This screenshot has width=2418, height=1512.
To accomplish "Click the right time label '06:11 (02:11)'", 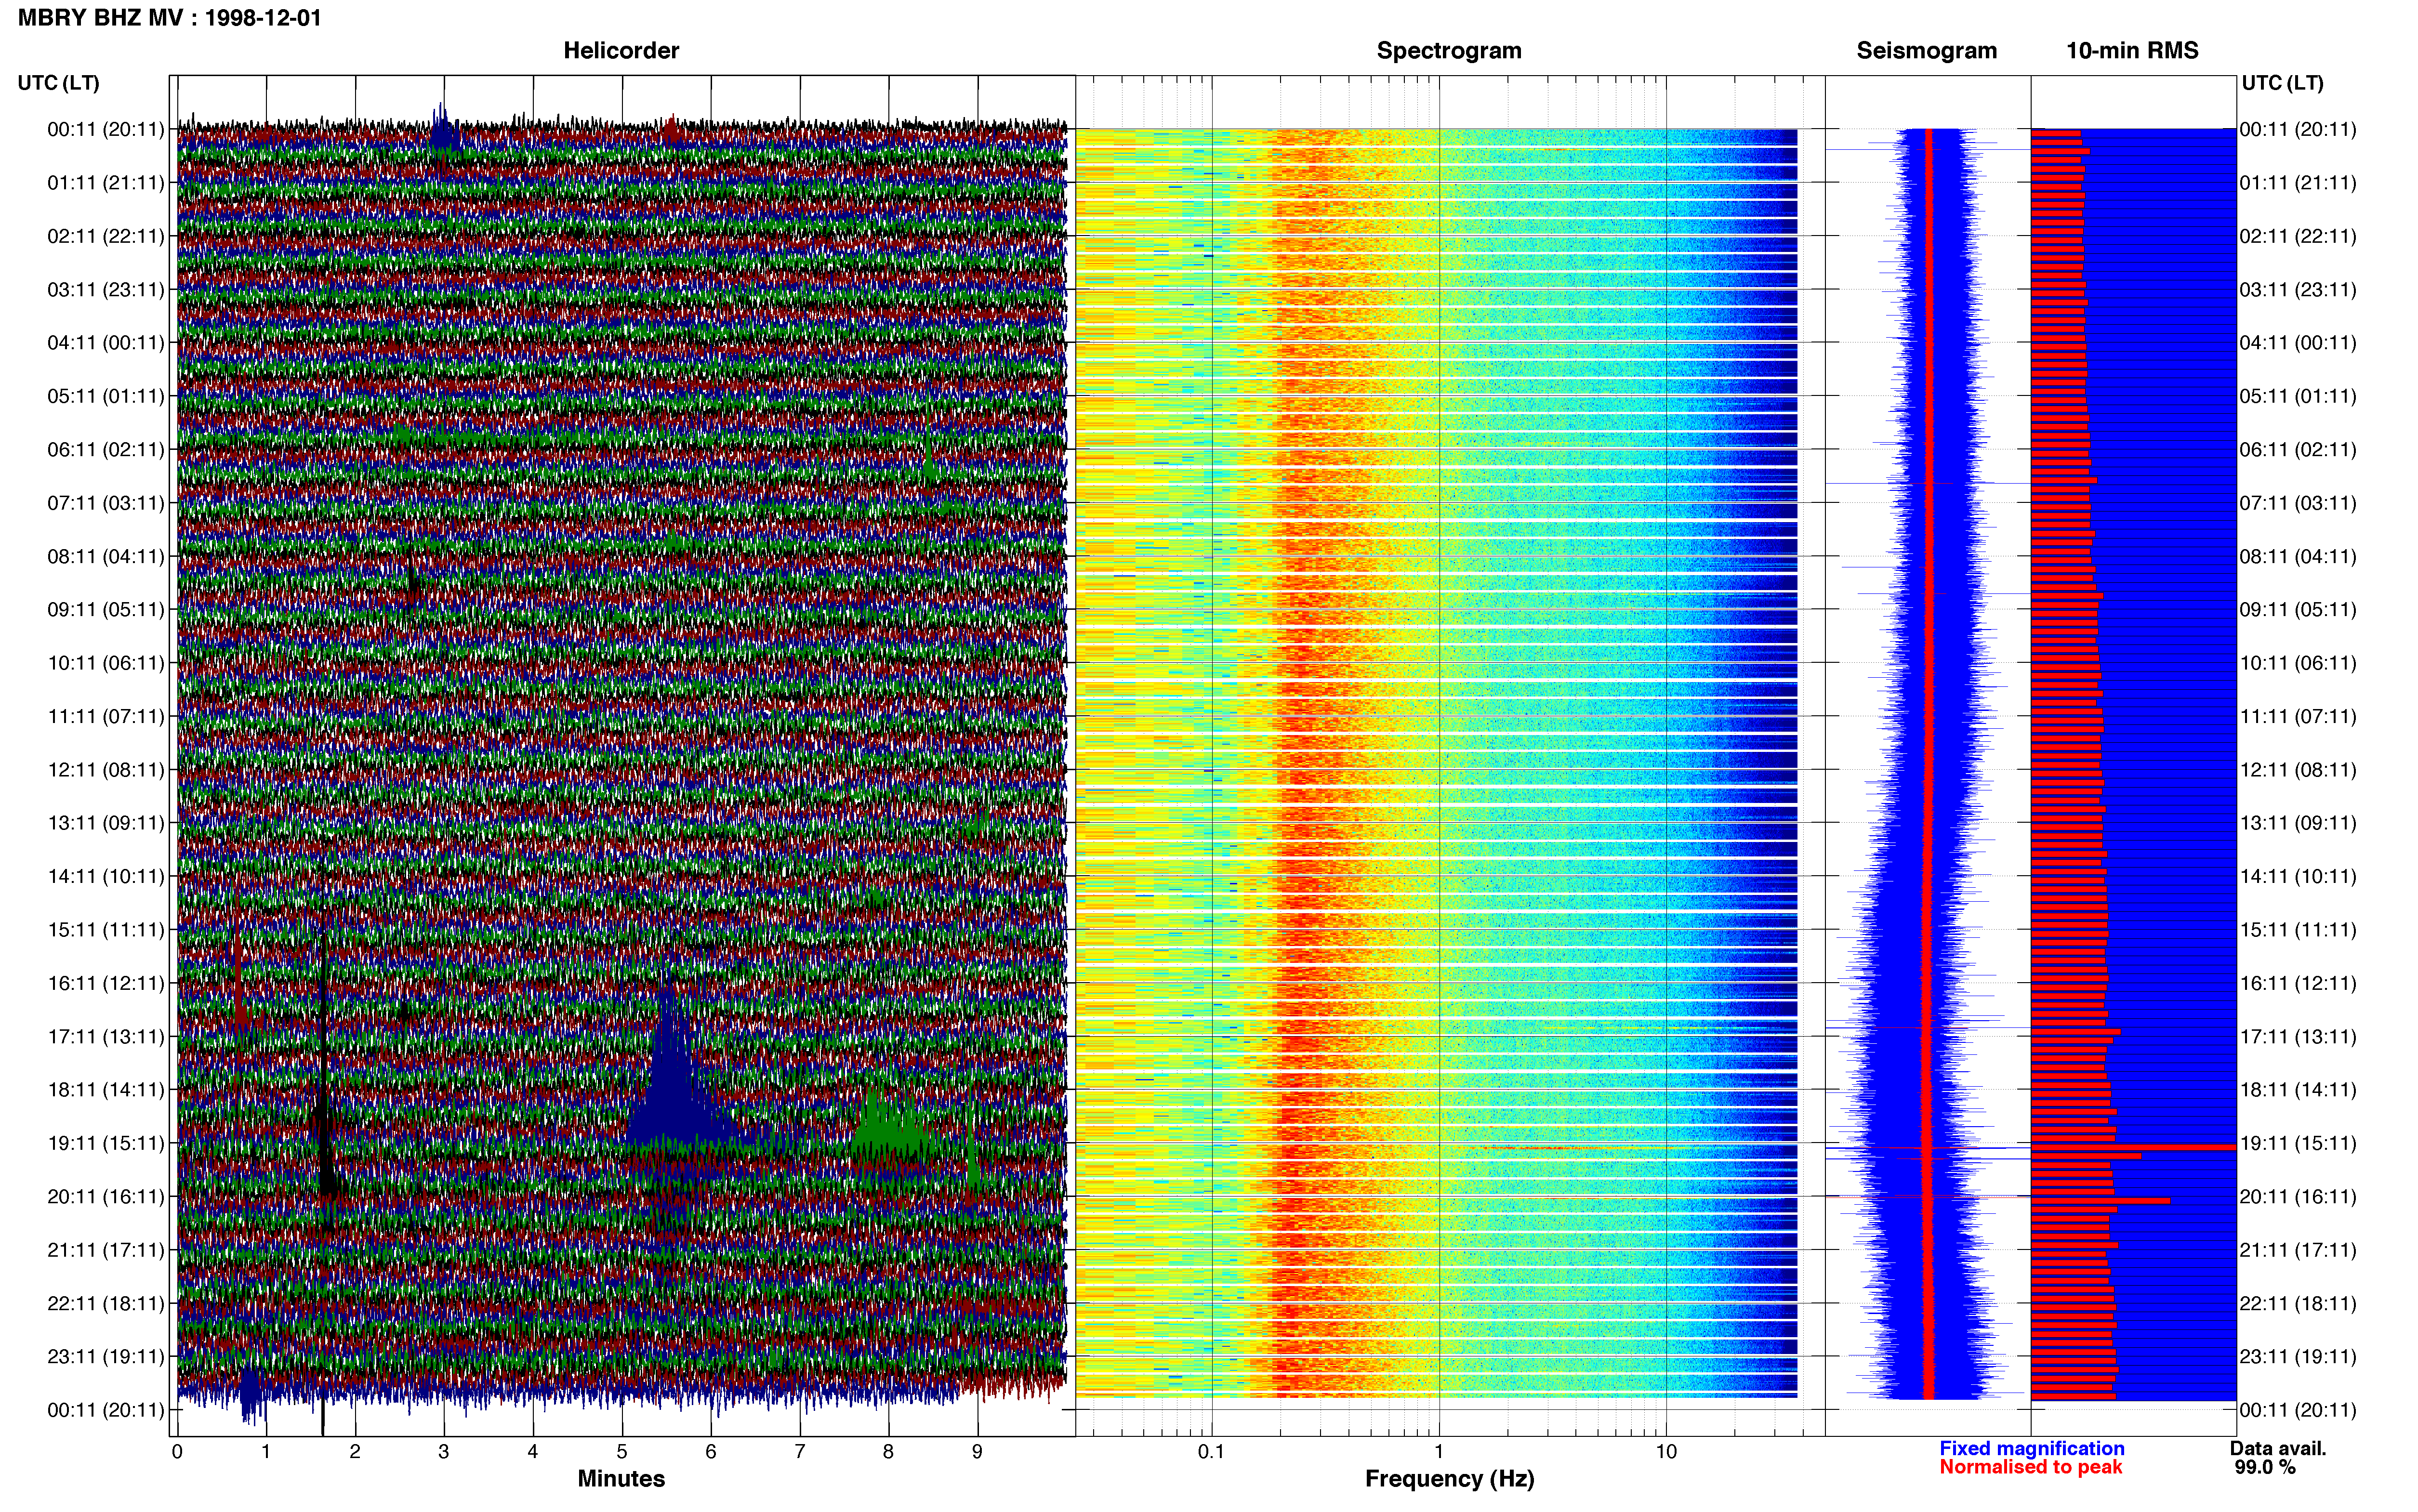I will (2298, 450).
